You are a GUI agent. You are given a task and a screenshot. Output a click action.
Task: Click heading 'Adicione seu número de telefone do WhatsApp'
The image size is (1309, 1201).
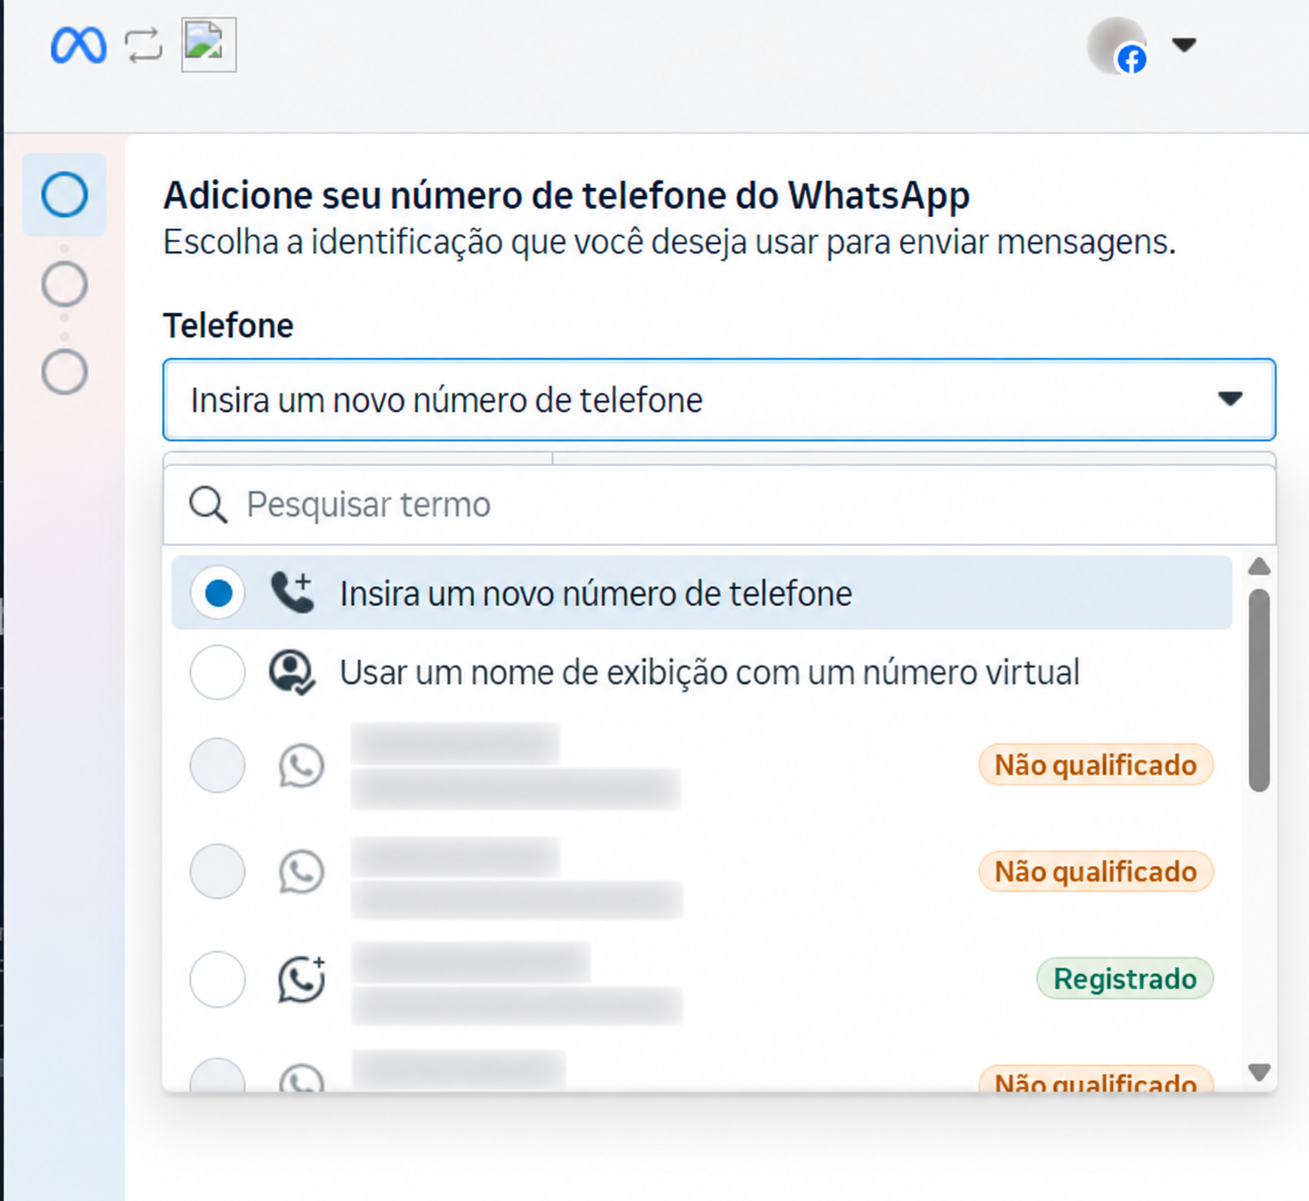pyautogui.click(x=567, y=195)
